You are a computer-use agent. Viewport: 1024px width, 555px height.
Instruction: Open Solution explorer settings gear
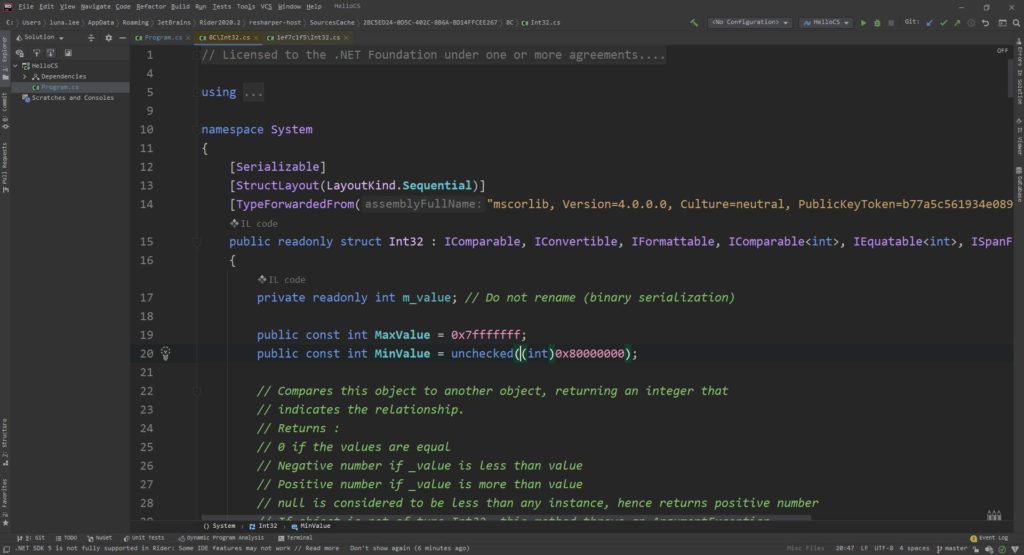pos(101,37)
